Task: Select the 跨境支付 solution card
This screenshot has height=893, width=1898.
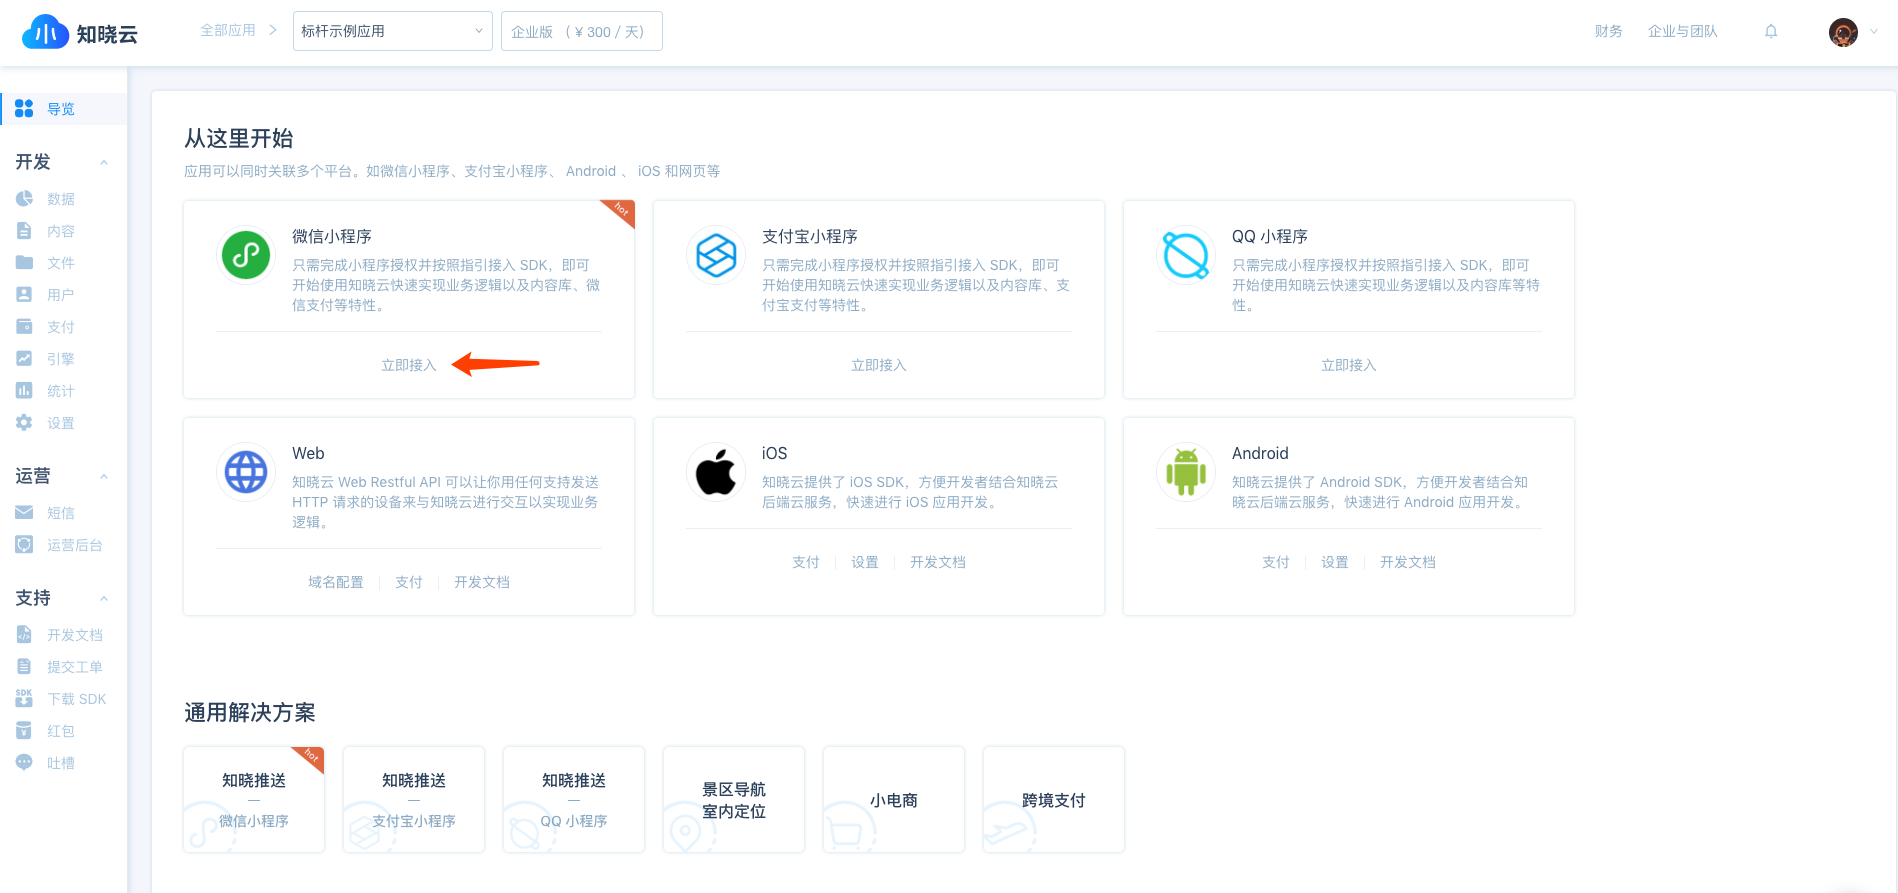Action: [1054, 800]
